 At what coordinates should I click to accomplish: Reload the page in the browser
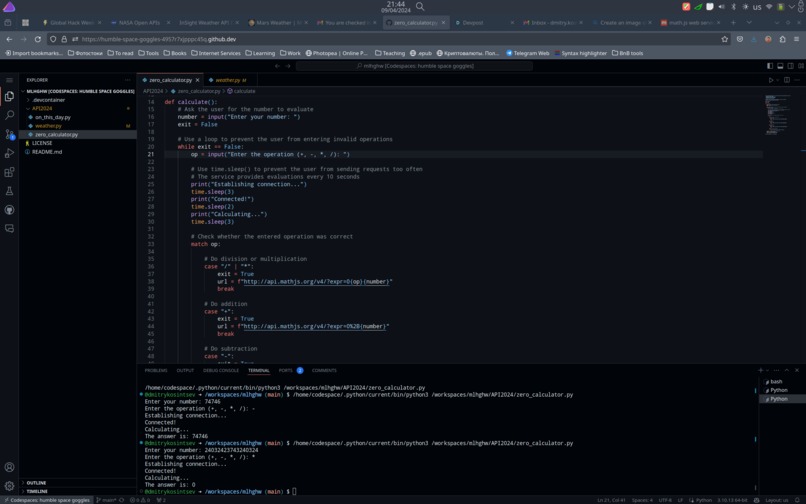(x=38, y=39)
